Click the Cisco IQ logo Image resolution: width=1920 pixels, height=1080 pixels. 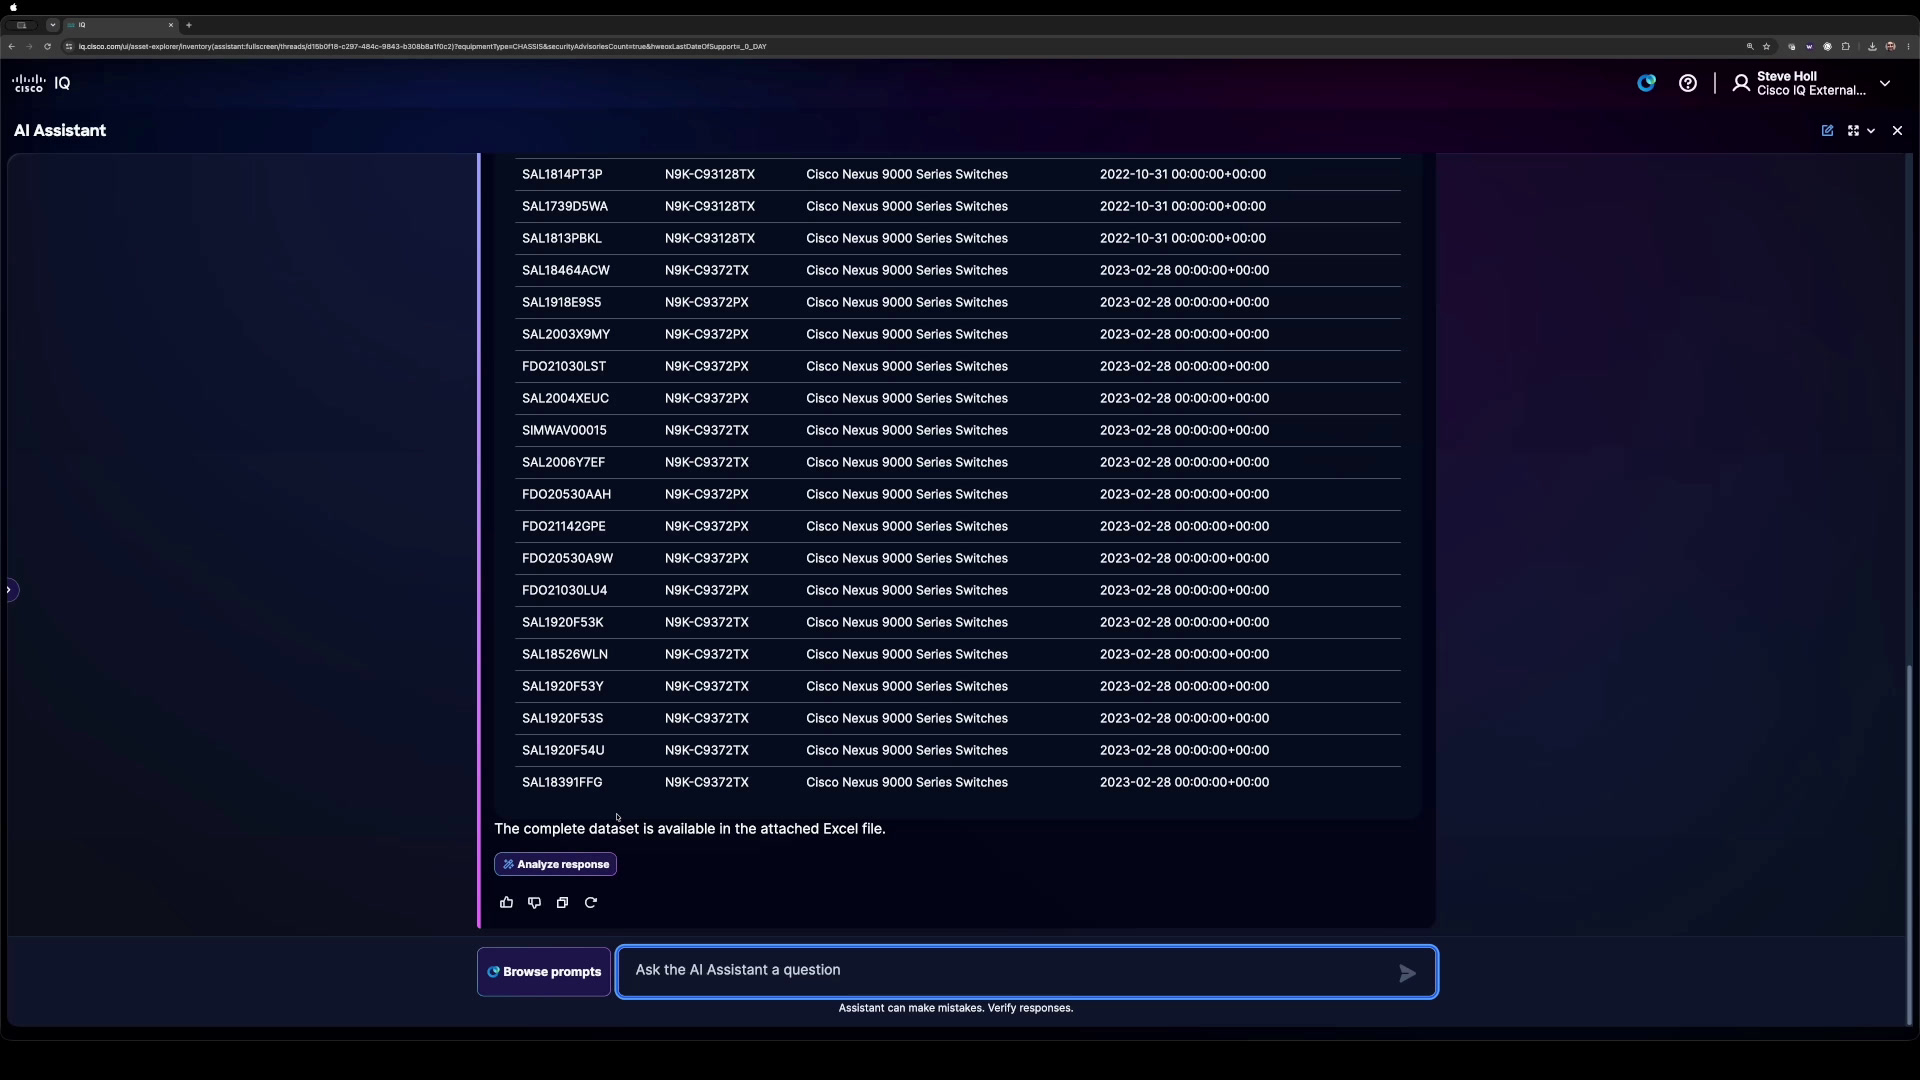(41, 83)
